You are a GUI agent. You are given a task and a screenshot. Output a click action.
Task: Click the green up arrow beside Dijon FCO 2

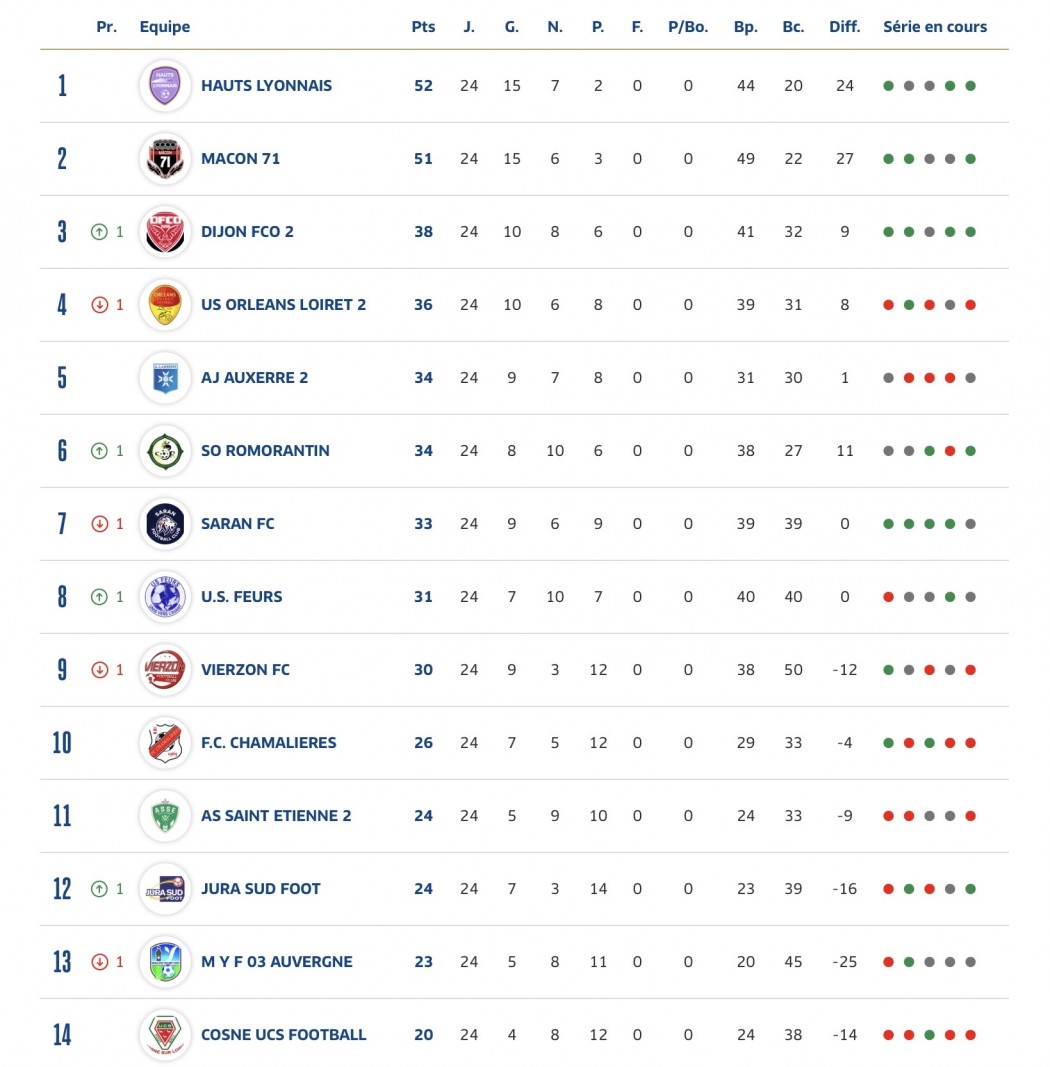tap(99, 232)
